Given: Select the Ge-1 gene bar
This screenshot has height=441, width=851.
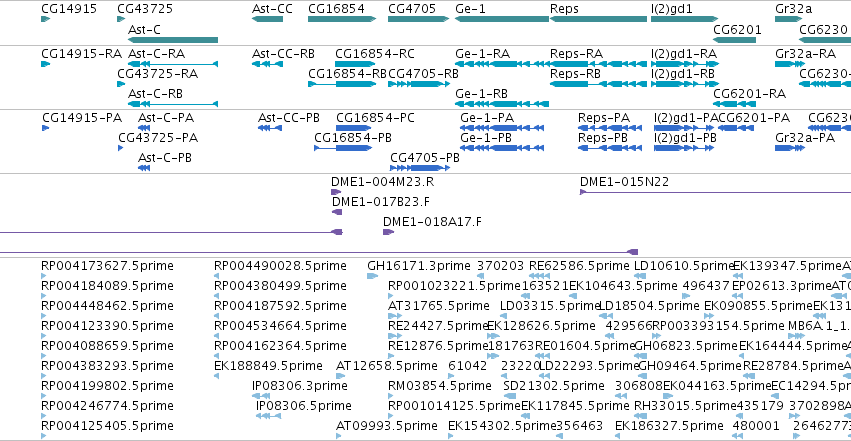Looking at the screenshot, I should tap(502, 19).
